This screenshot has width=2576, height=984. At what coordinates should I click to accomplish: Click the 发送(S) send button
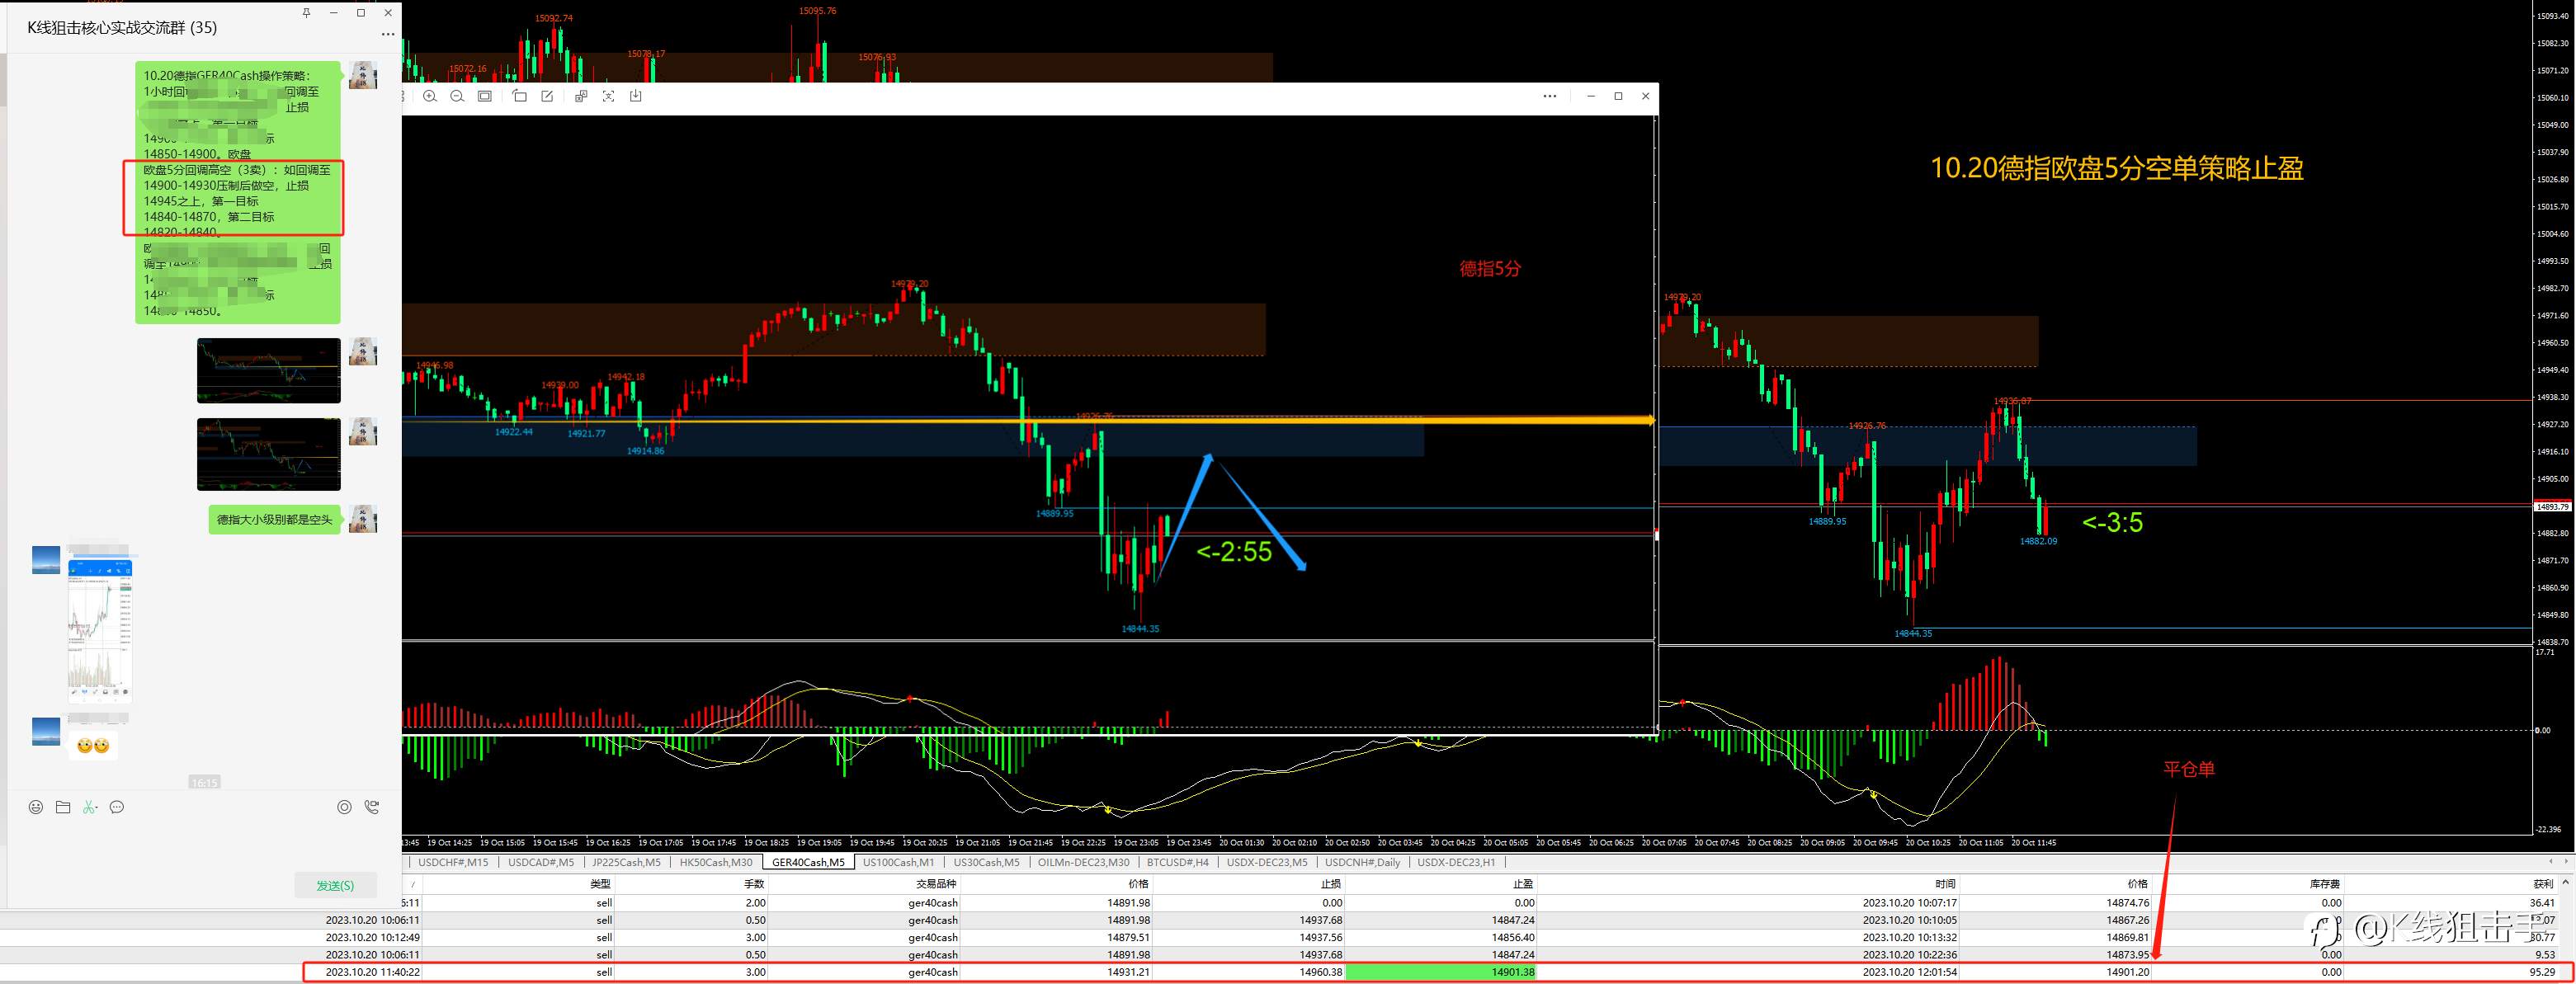tap(335, 885)
